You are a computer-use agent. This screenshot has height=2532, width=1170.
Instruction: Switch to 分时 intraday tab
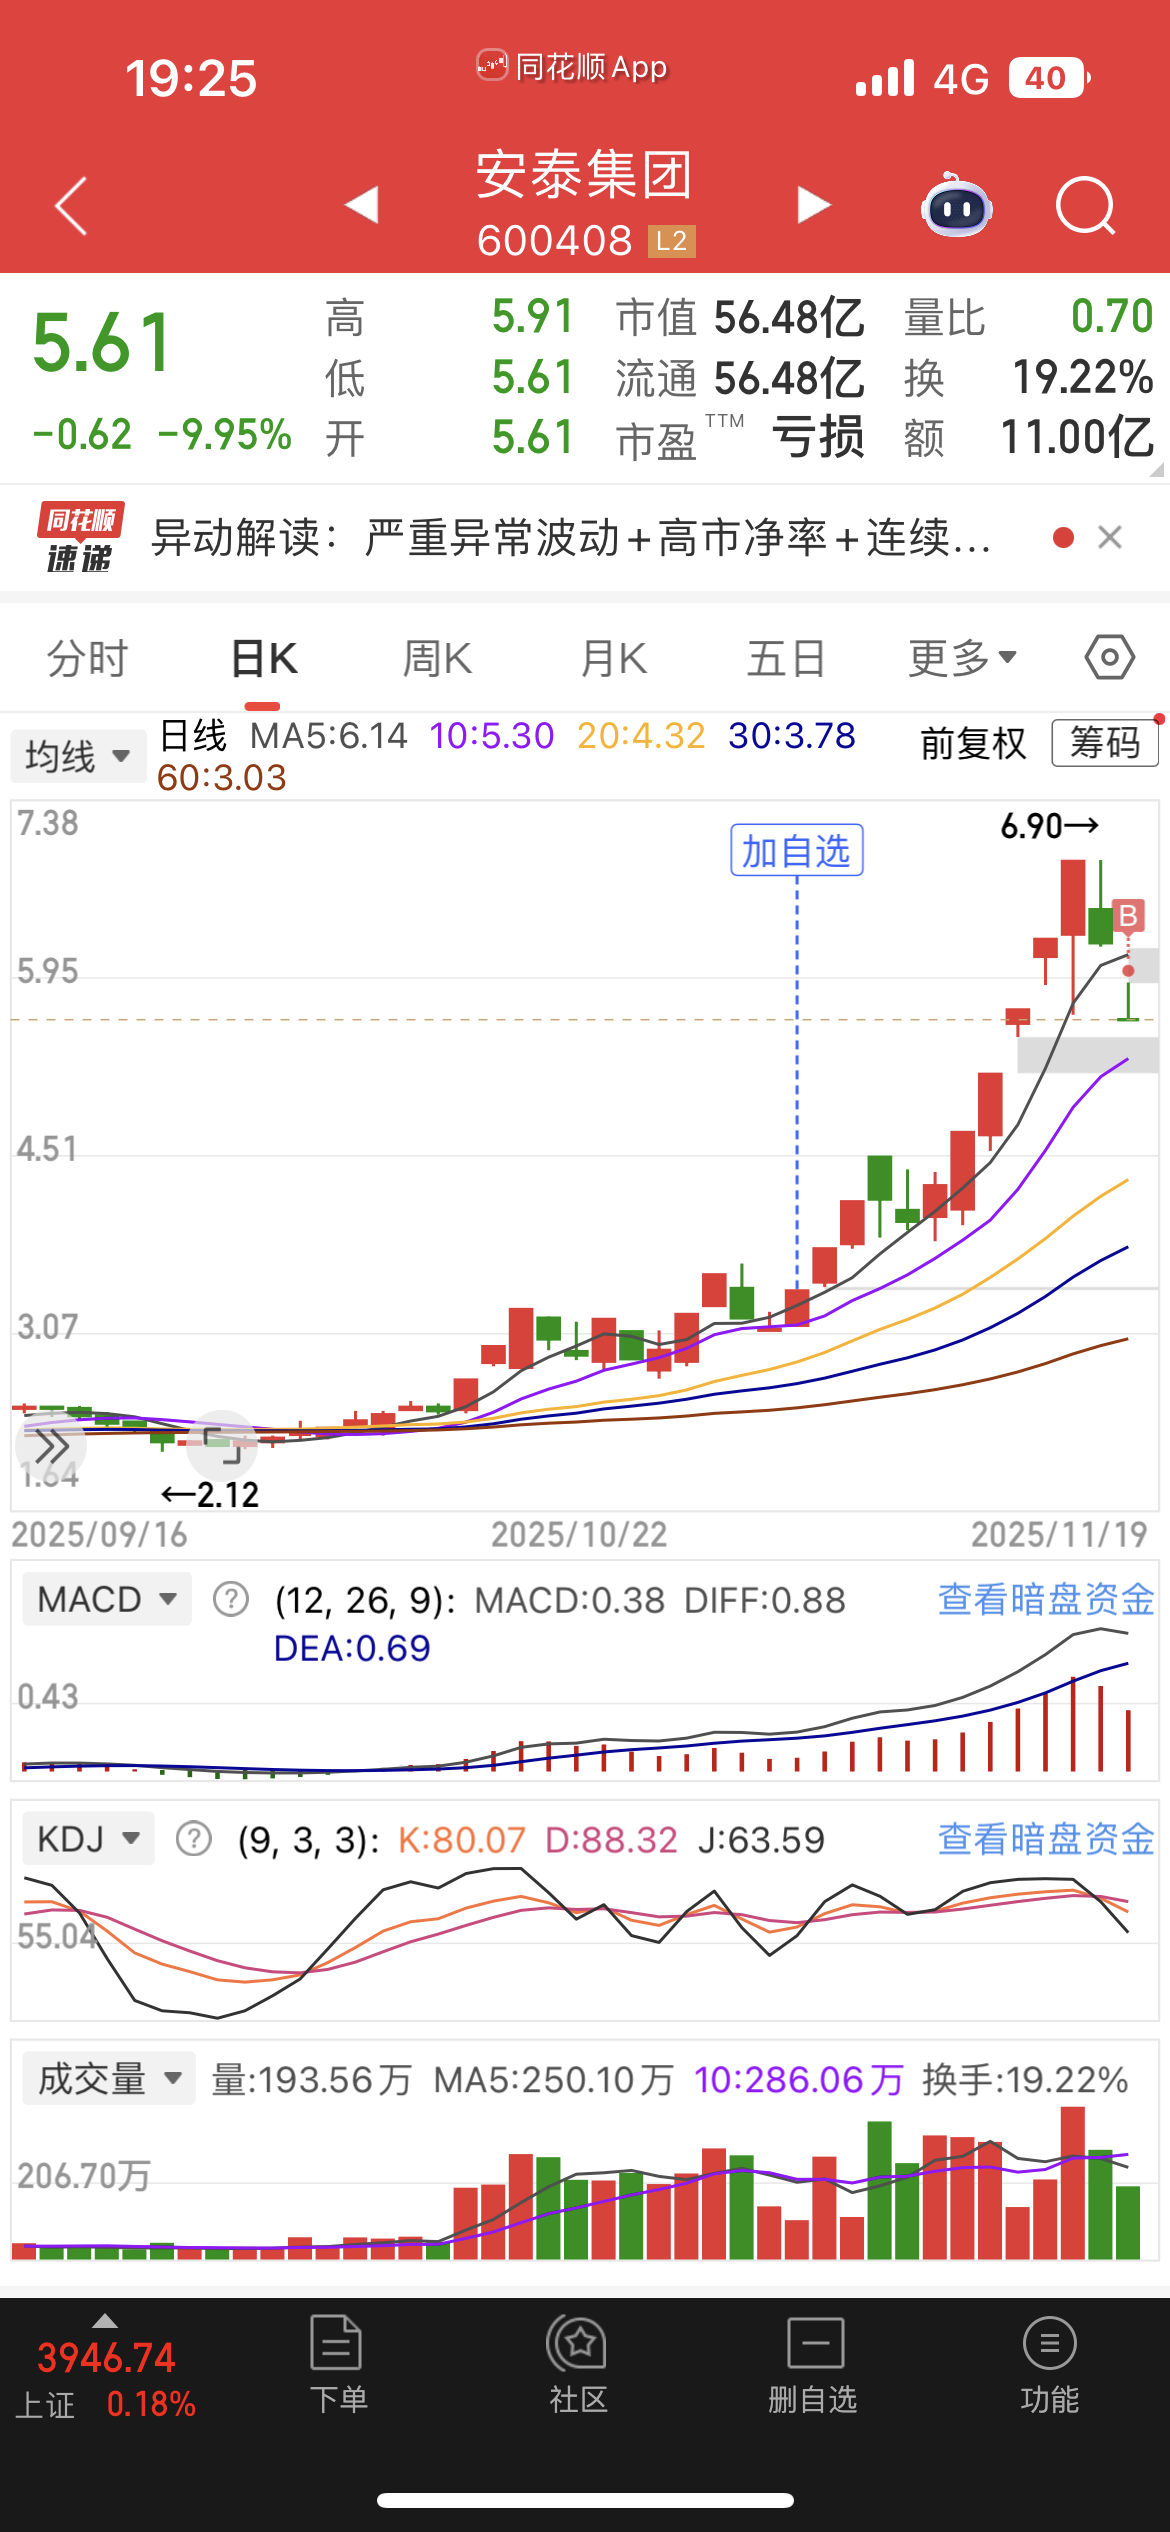87,659
